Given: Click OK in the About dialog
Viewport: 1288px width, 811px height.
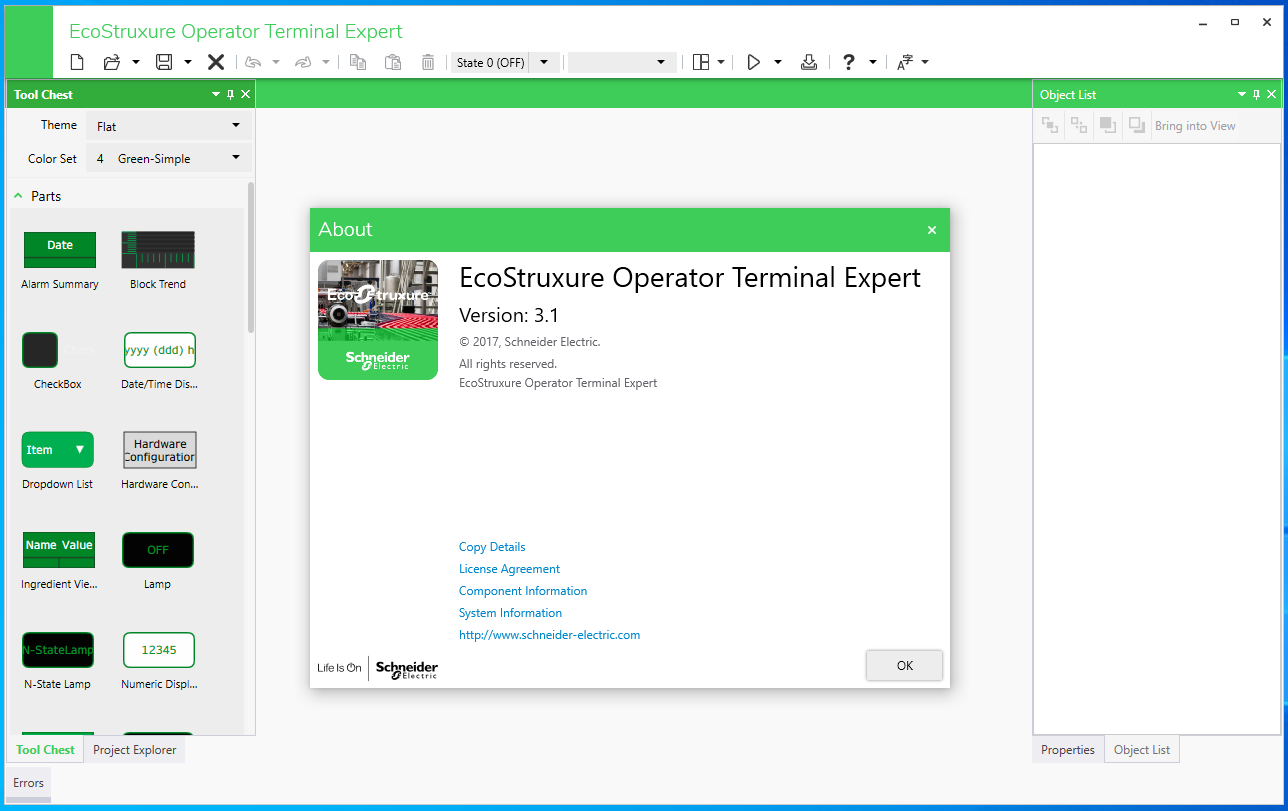Looking at the screenshot, I should [905, 665].
